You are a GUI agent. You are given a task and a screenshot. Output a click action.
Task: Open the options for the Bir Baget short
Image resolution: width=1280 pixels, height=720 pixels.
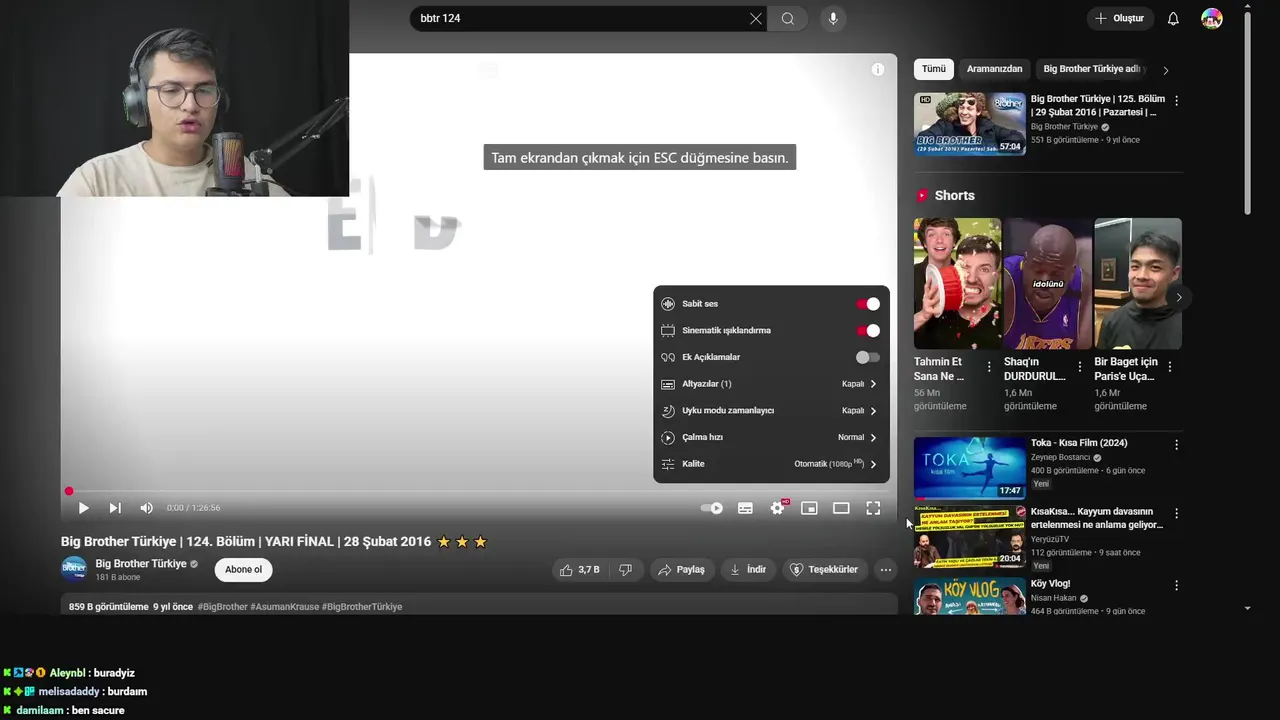tap(1169, 367)
